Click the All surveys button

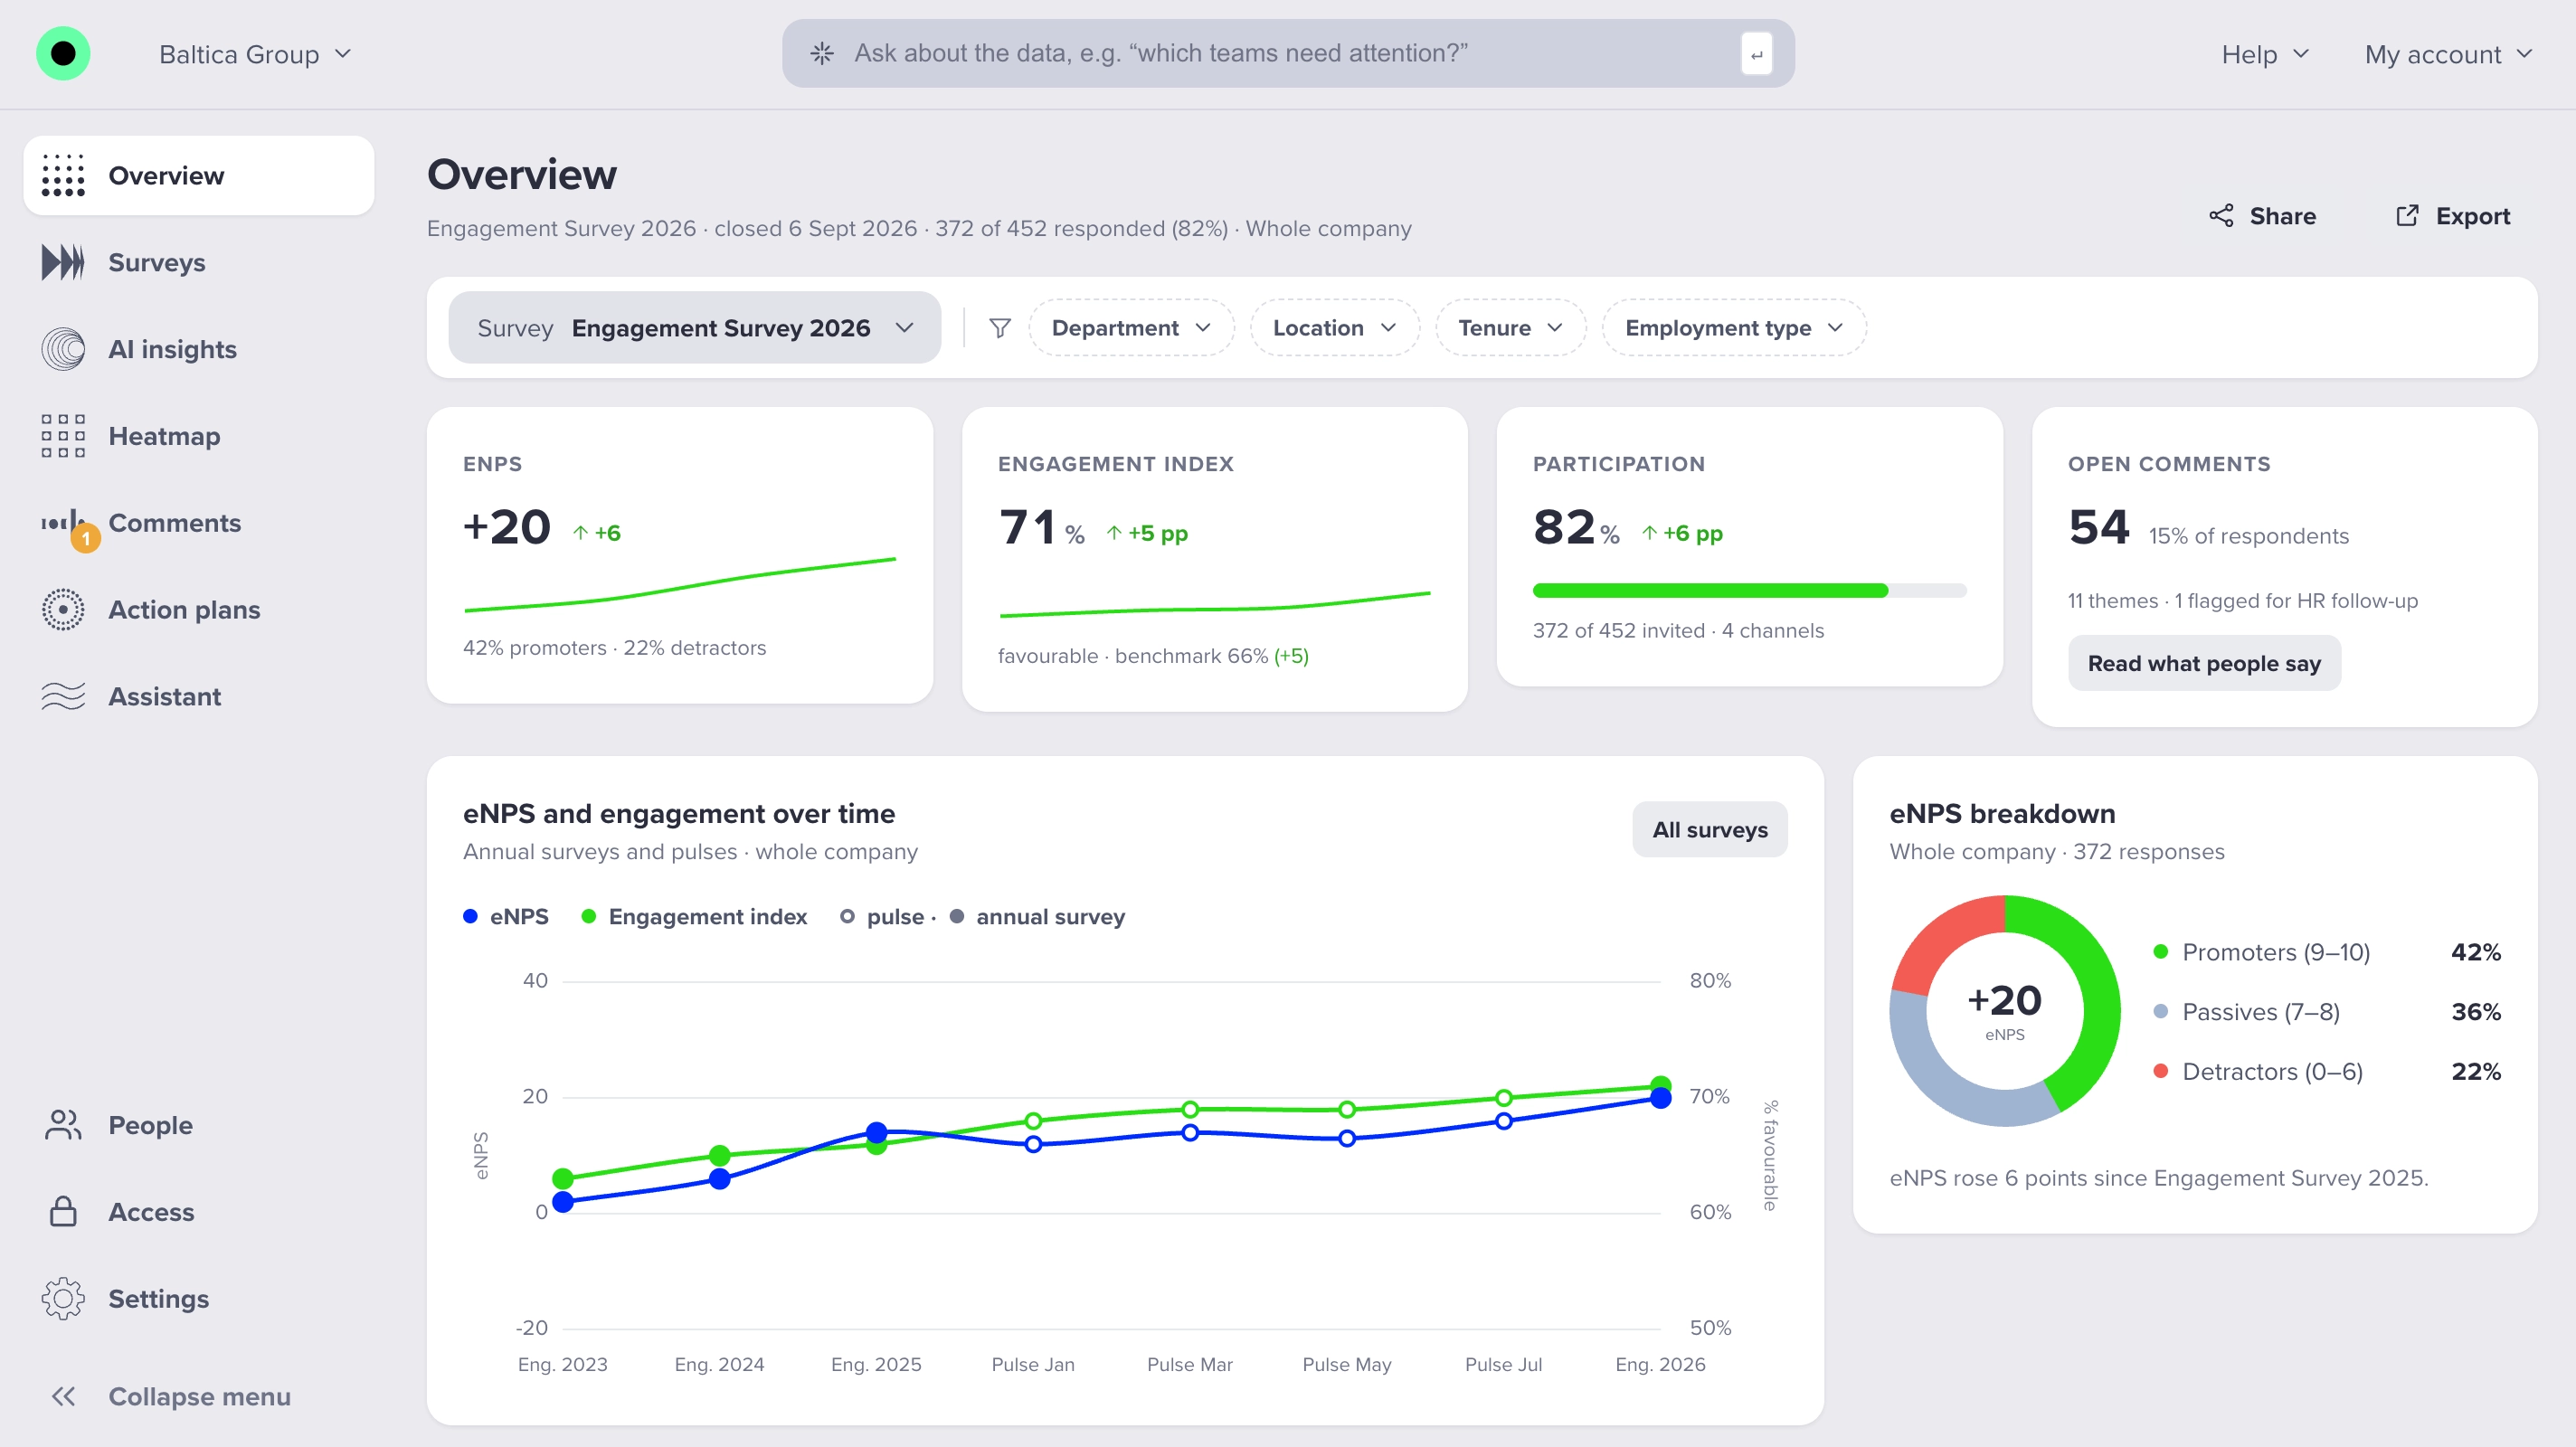click(x=1709, y=829)
